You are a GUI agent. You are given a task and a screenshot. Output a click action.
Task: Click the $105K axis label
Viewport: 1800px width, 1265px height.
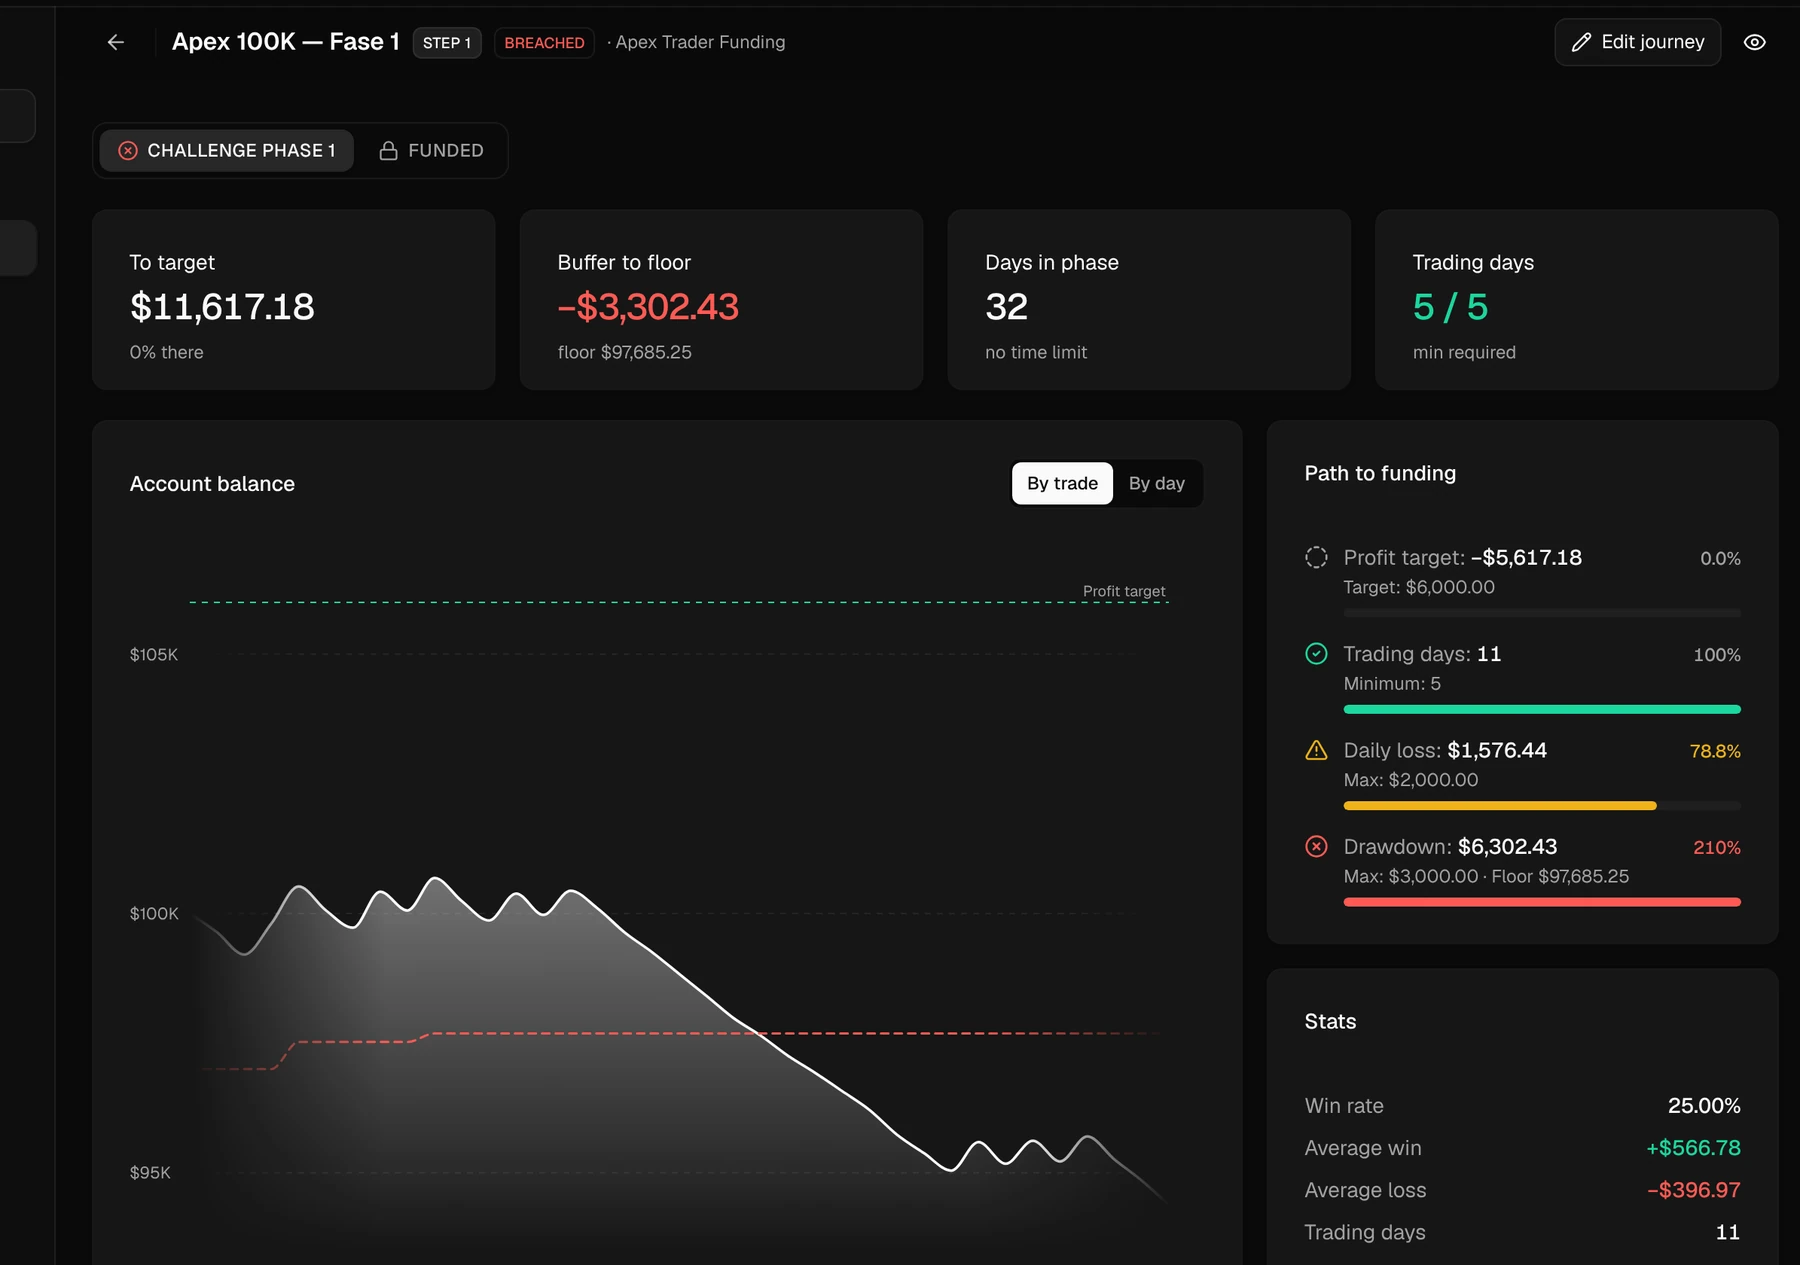click(x=154, y=654)
